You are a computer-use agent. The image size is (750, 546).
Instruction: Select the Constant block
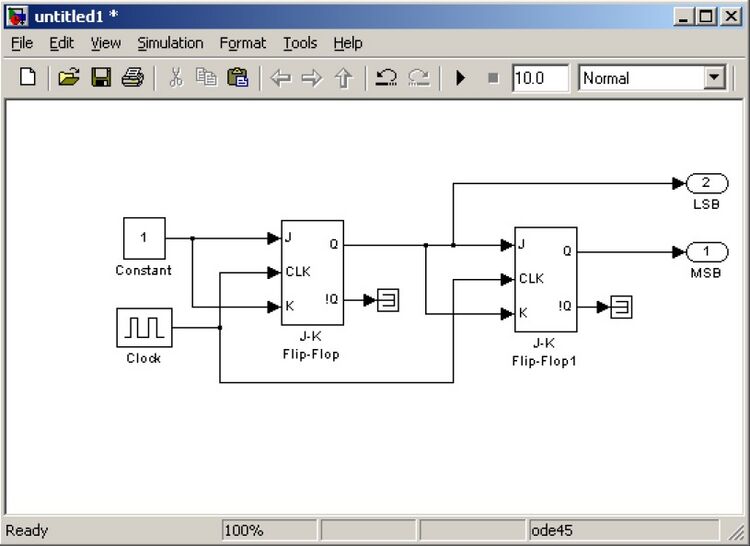point(144,238)
